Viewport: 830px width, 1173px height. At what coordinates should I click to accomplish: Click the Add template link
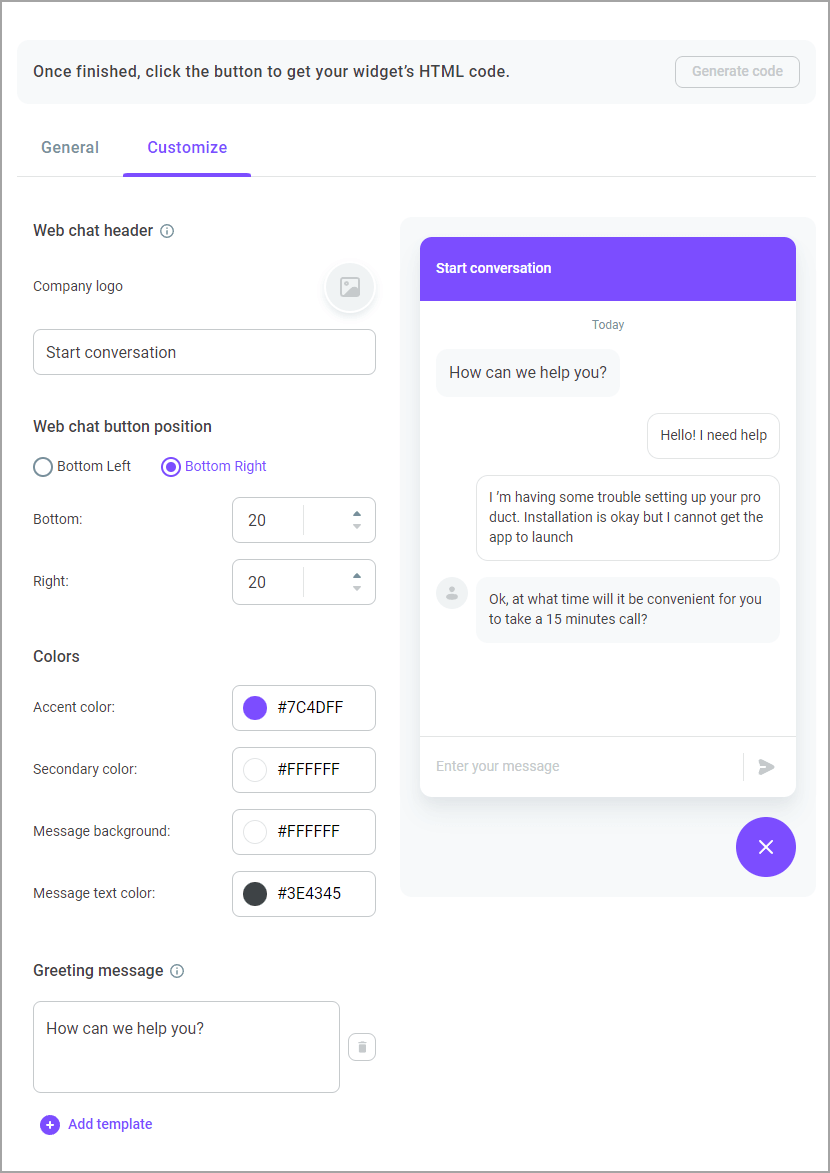coord(110,1124)
